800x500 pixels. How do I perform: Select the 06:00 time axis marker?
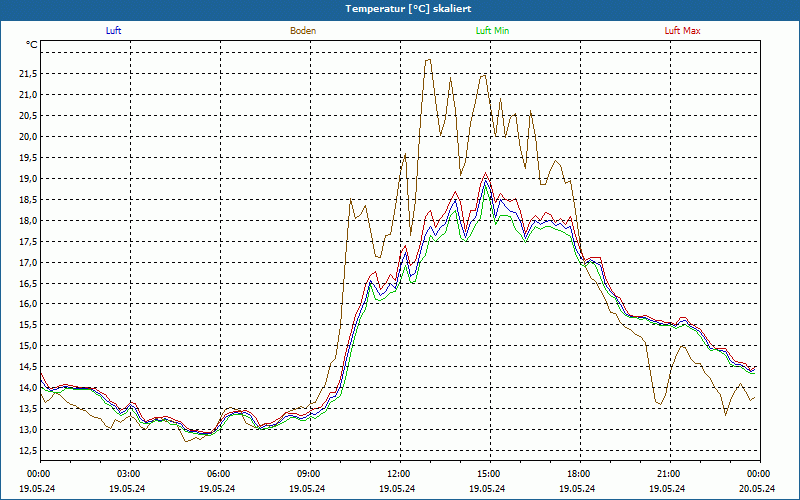click(219, 474)
